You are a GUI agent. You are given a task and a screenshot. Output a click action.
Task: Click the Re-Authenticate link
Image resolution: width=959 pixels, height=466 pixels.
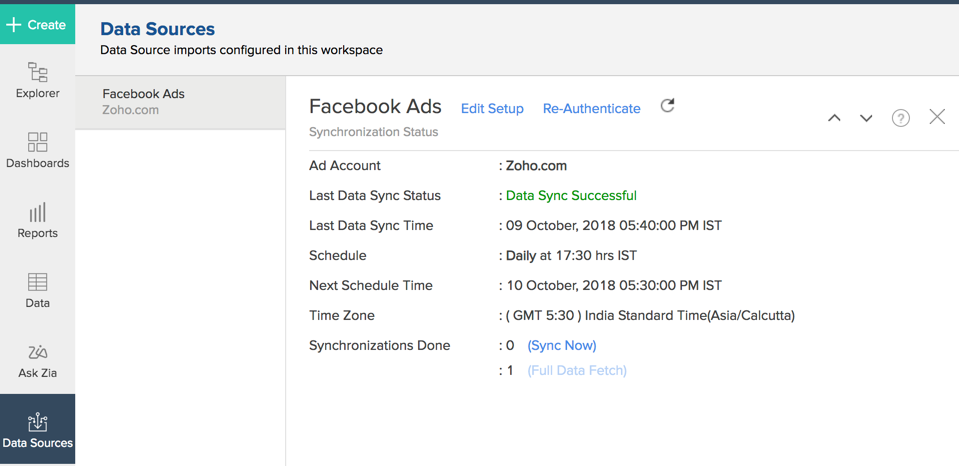(x=591, y=108)
